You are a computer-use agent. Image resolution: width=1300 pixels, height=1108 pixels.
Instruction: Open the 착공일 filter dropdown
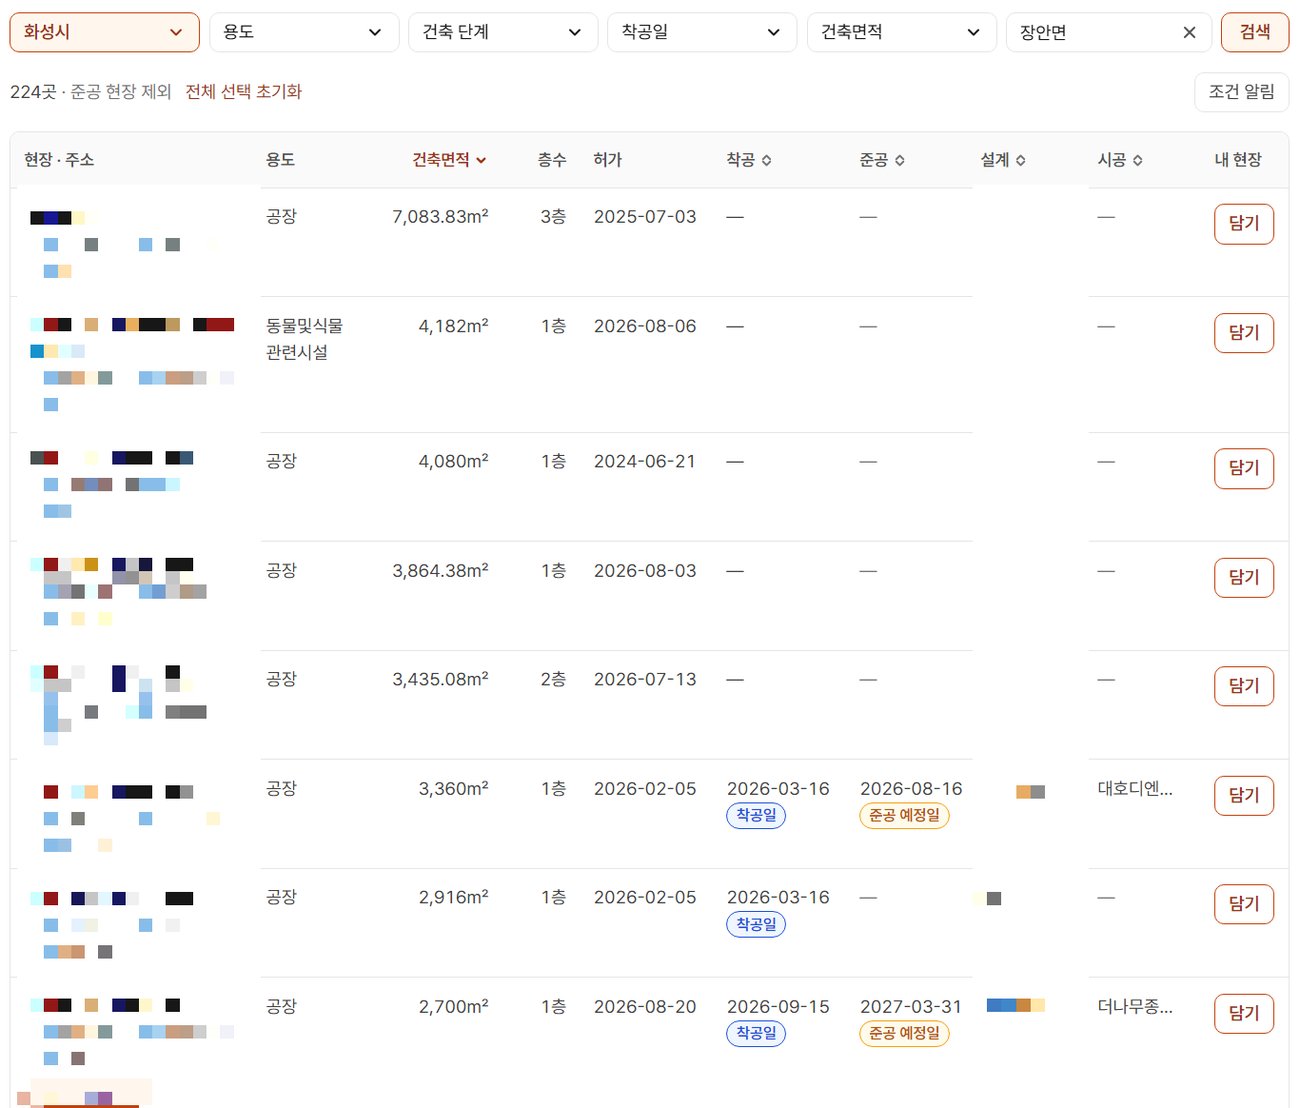(x=702, y=32)
